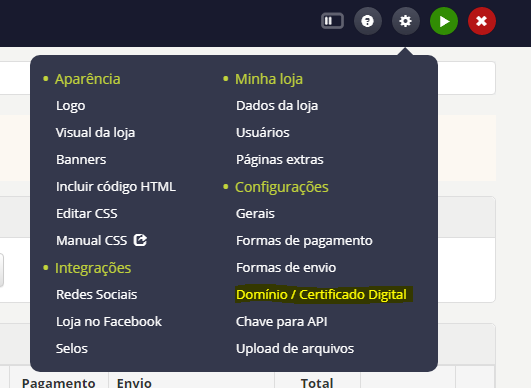The height and width of the screenshot is (388, 531).
Task: Open Chave para API
Action: tap(281, 322)
